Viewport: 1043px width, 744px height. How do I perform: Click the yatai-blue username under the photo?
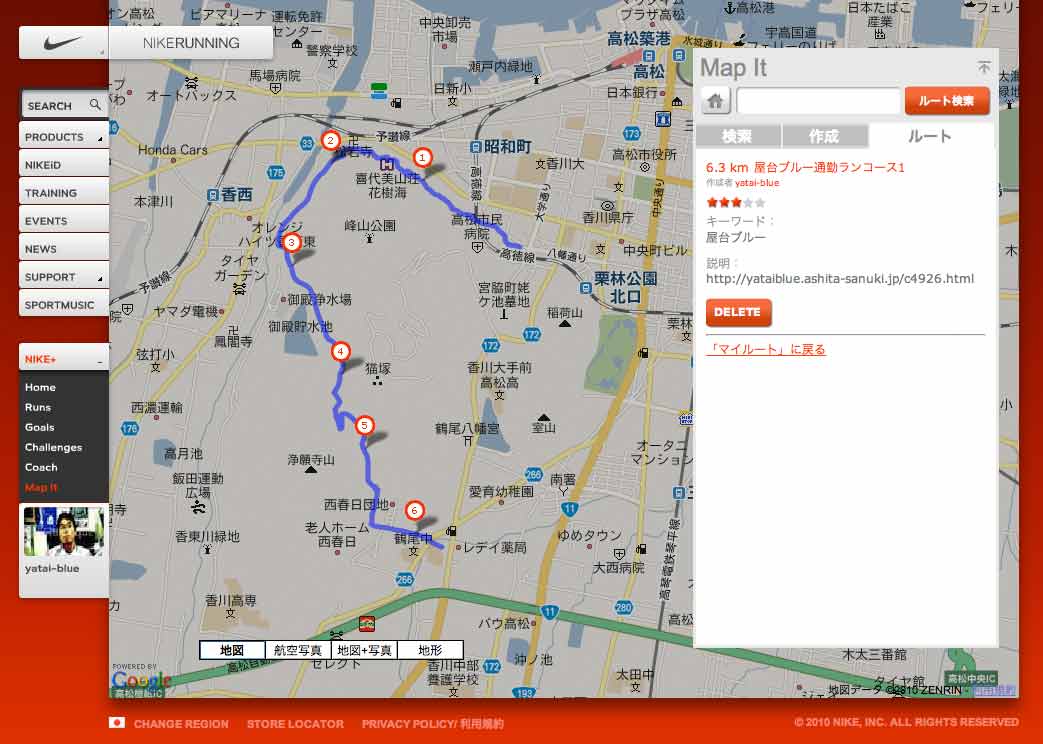point(52,568)
